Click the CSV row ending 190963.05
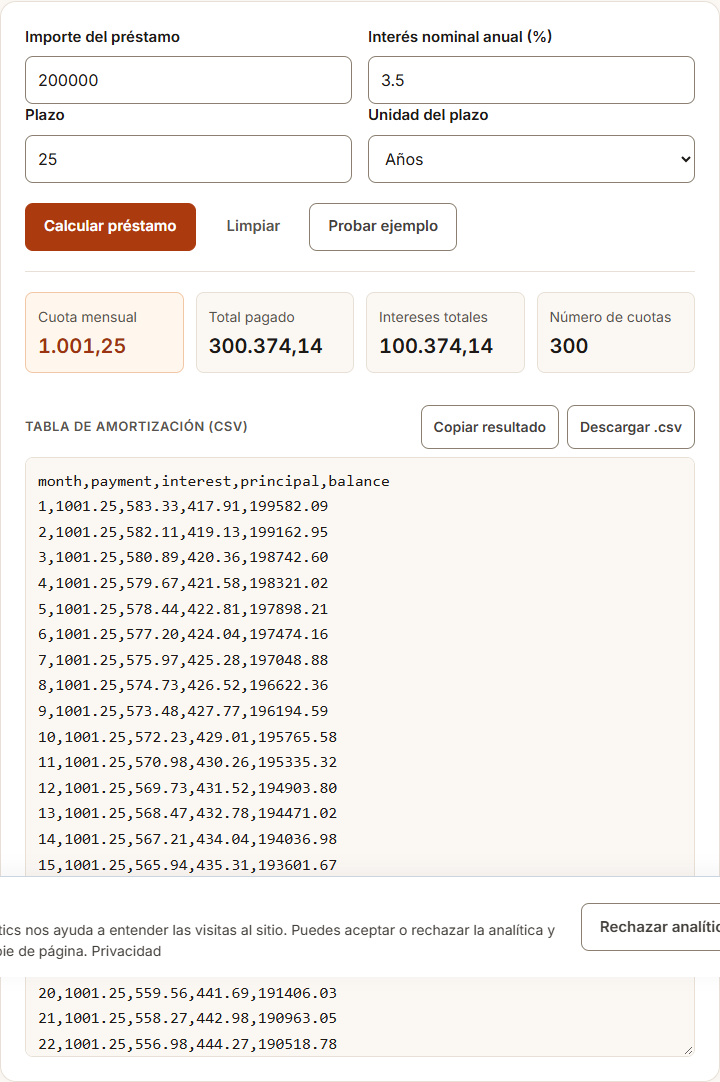This screenshot has height=1082, width=720. tap(188, 1019)
